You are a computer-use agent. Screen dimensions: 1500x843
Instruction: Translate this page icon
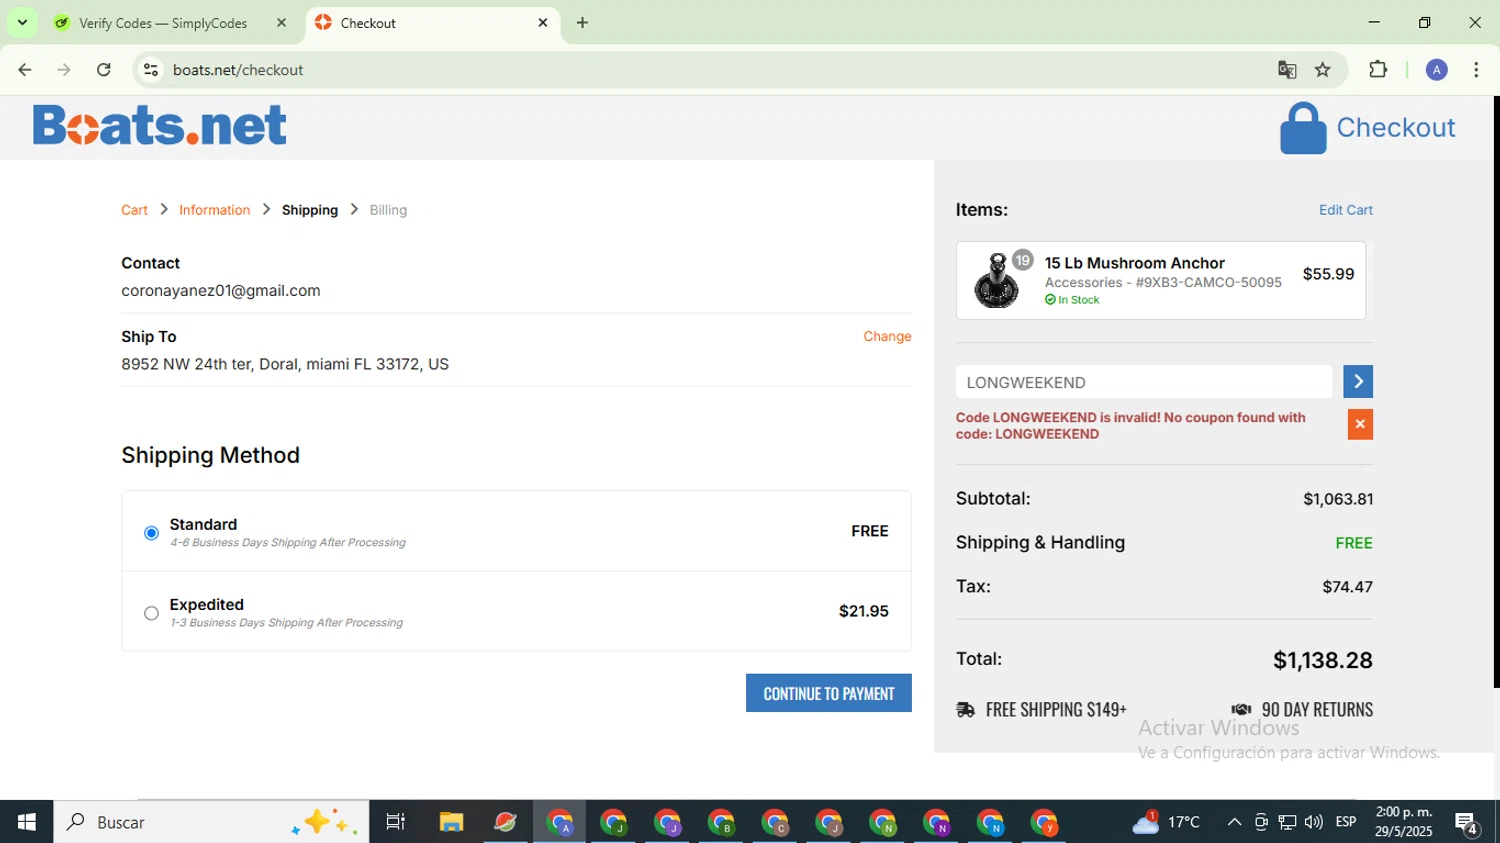pos(1287,70)
